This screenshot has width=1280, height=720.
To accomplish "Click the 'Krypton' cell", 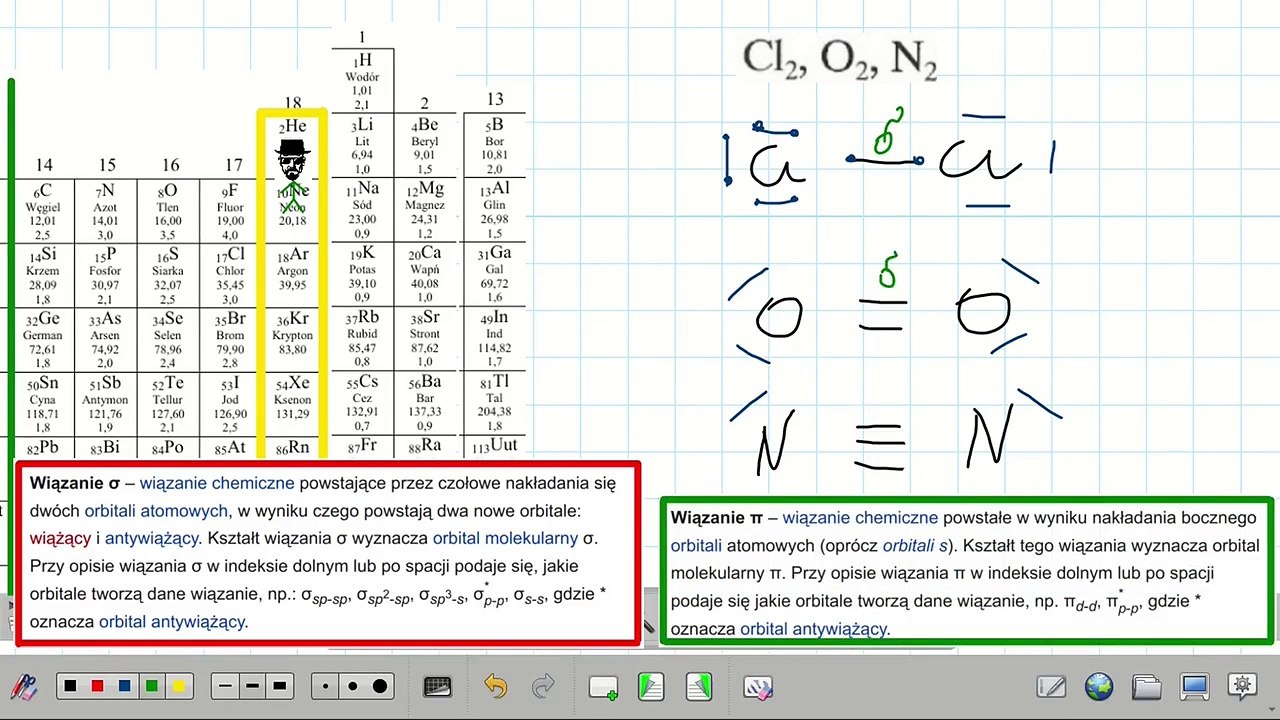I will (293, 339).
